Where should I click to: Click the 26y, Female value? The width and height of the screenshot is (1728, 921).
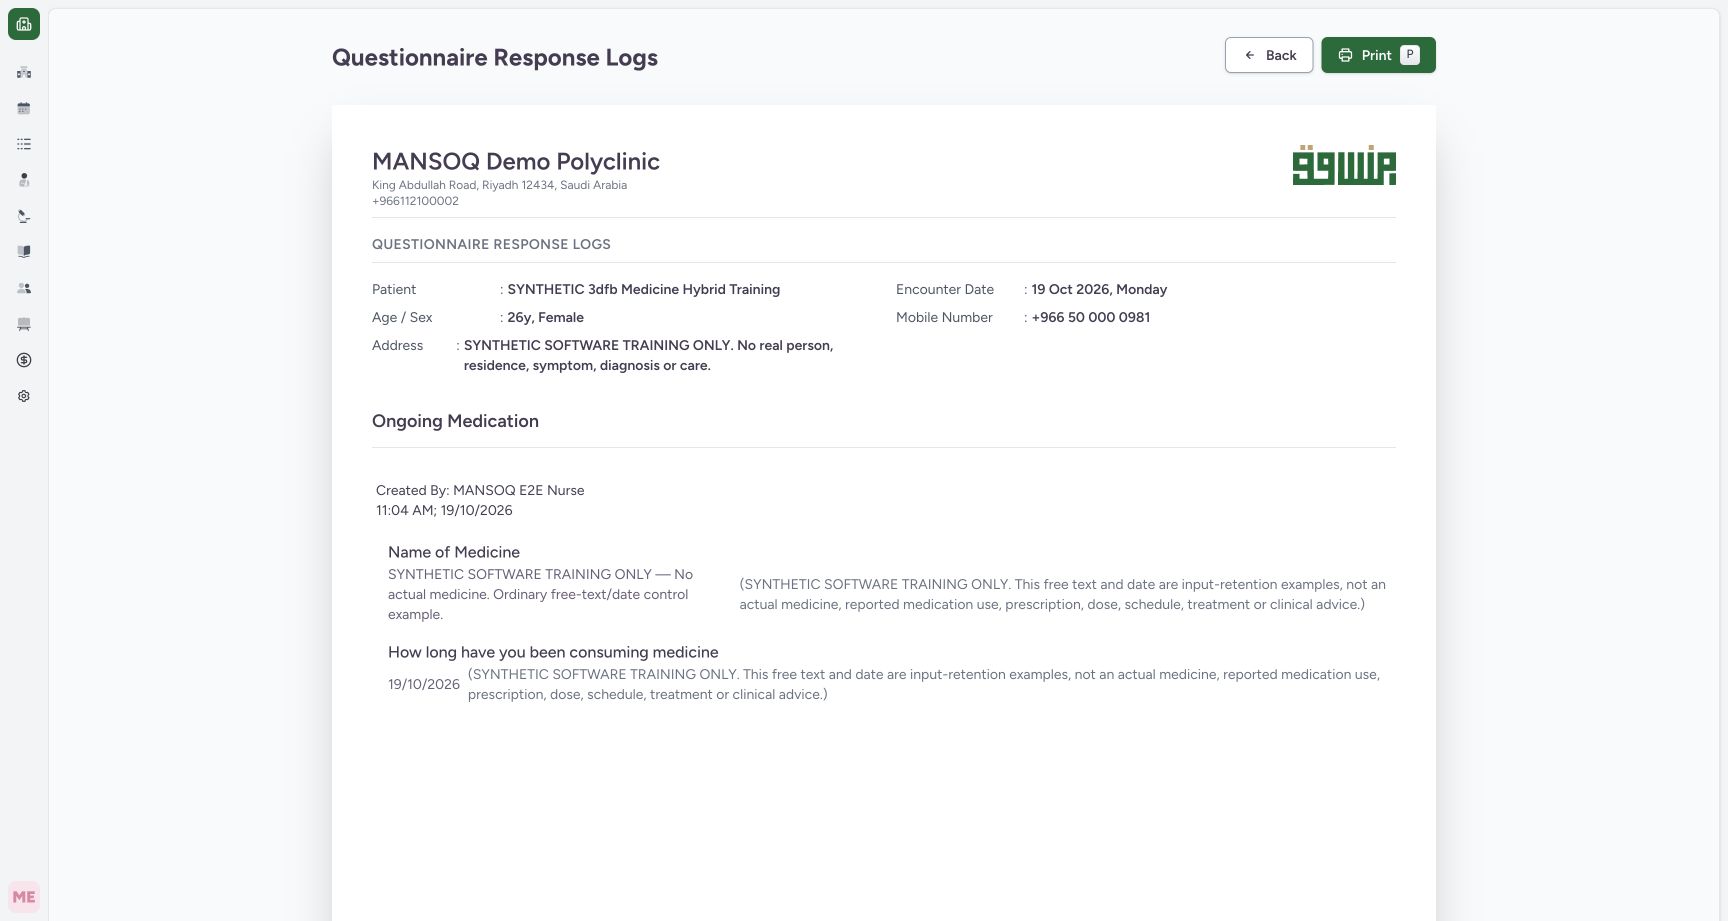pyautogui.click(x=546, y=317)
